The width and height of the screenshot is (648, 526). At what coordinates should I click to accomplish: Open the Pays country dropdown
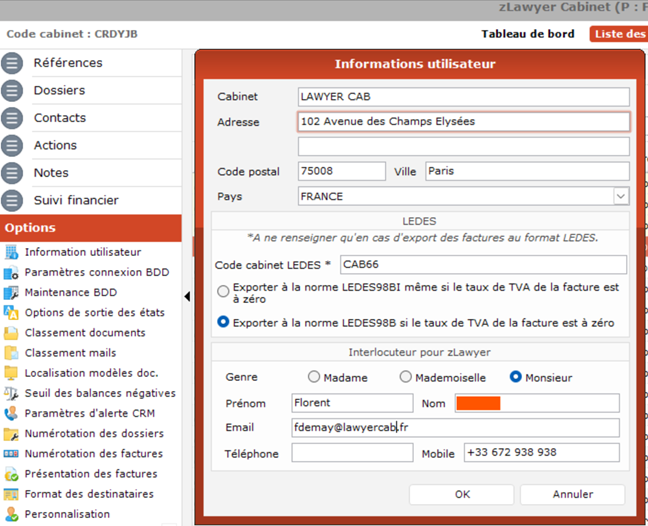click(620, 197)
